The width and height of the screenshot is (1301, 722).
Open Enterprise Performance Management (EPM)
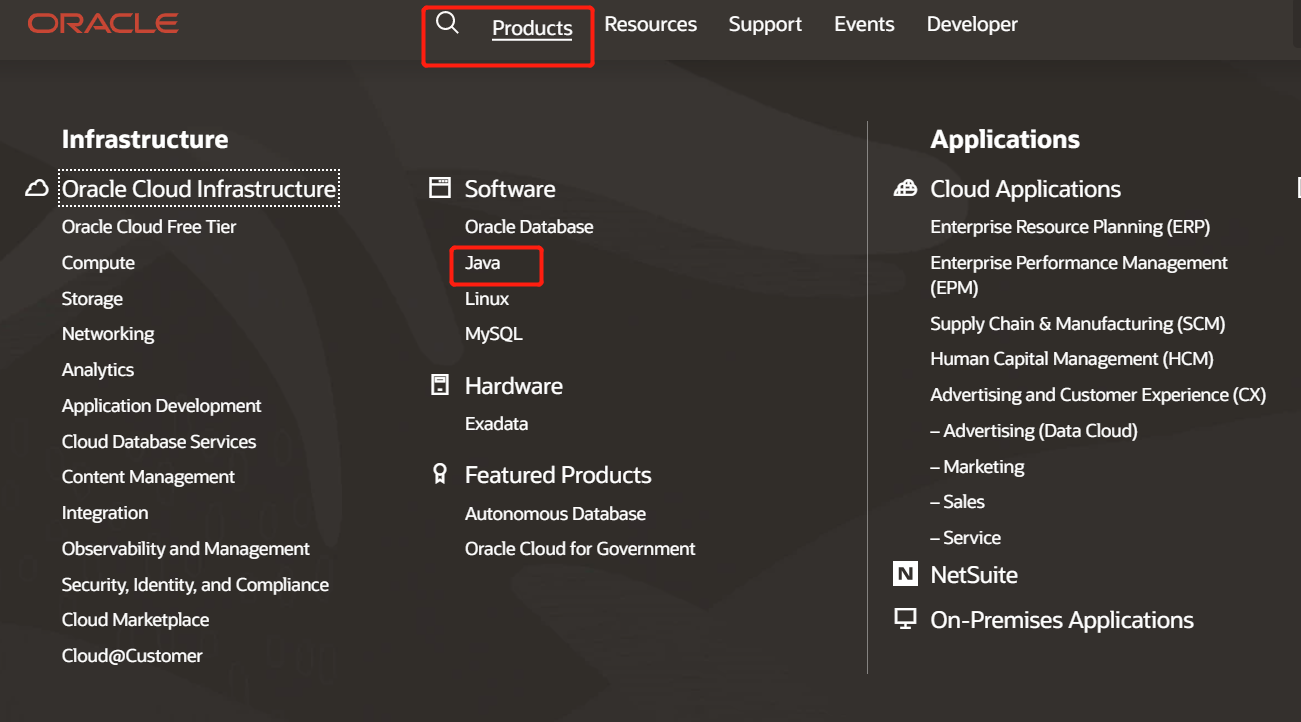tap(1079, 275)
